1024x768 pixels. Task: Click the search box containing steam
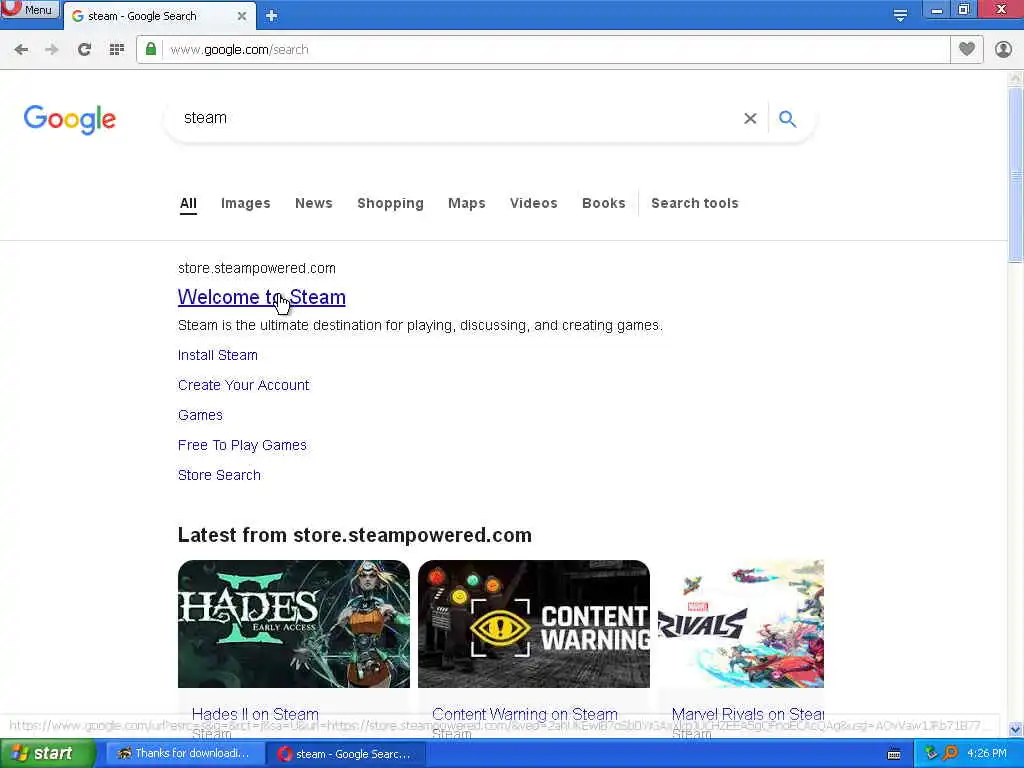click(x=457, y=118)
